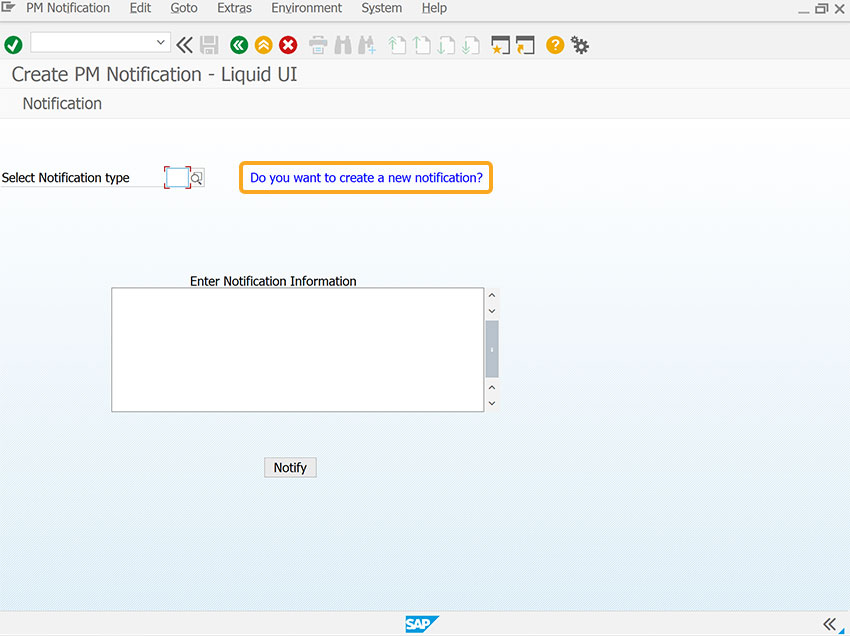This screenshot has height=636, width=850.
Task: Open the Extras menu
Action: (234, 8)
